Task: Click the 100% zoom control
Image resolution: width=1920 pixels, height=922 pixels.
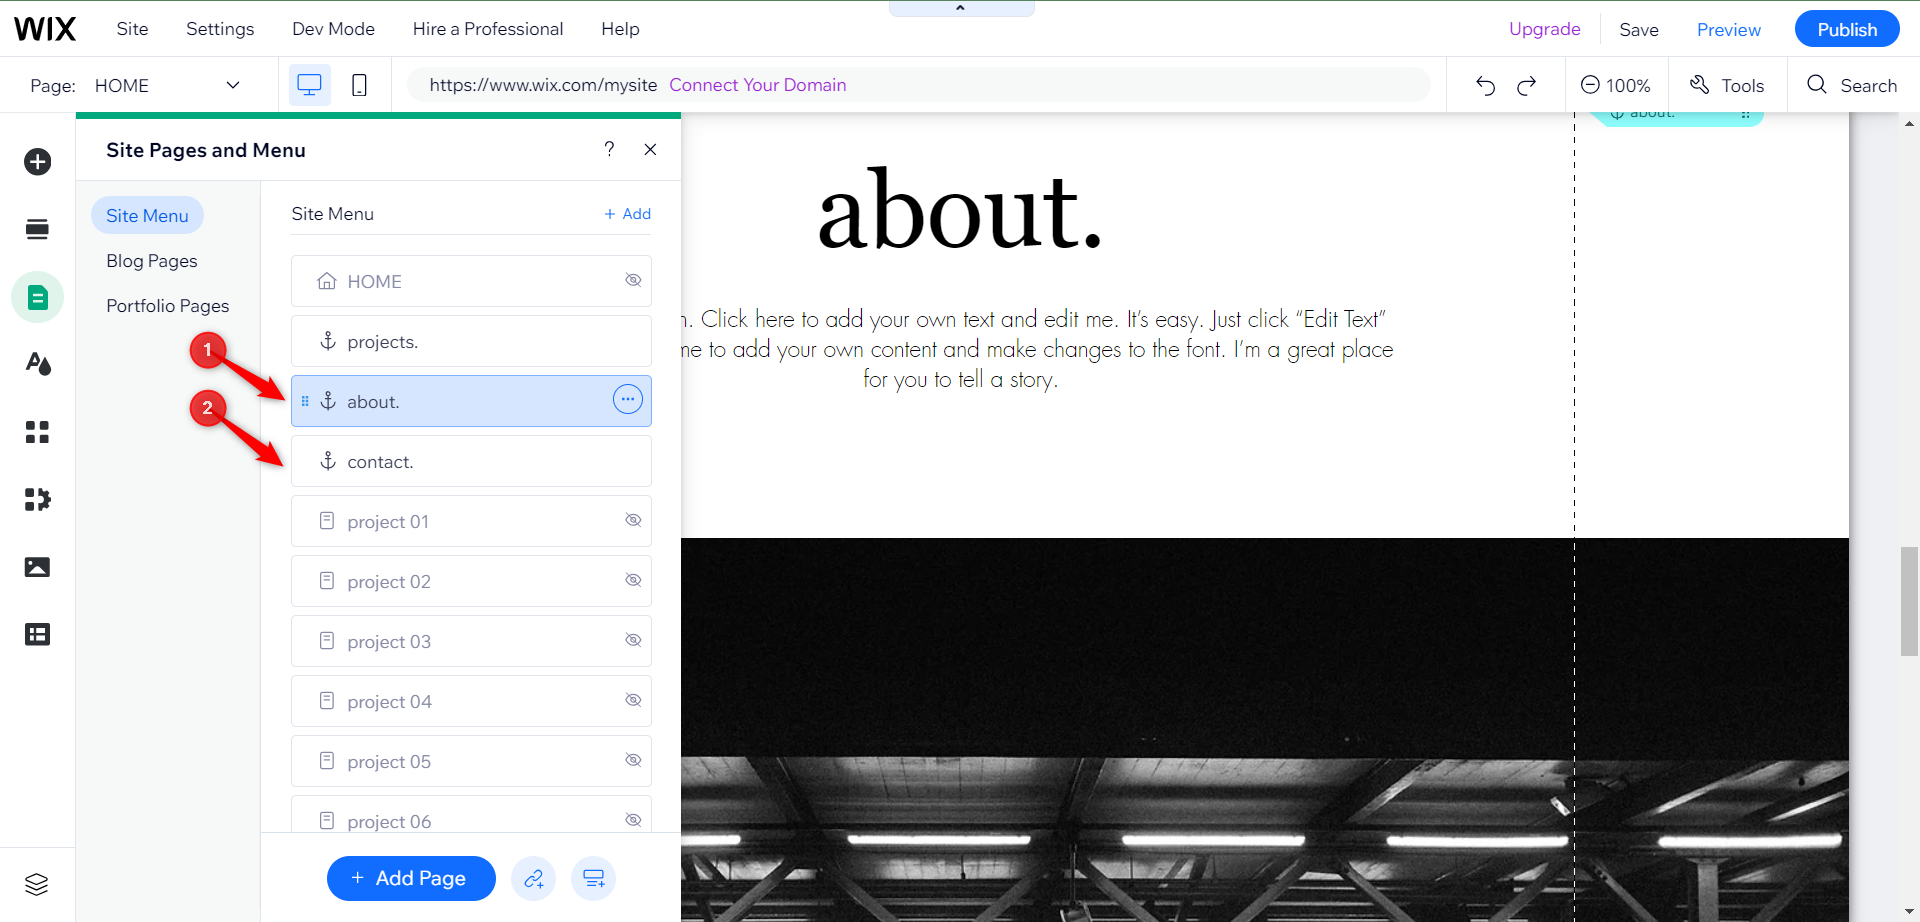Action: point(1616,85)
